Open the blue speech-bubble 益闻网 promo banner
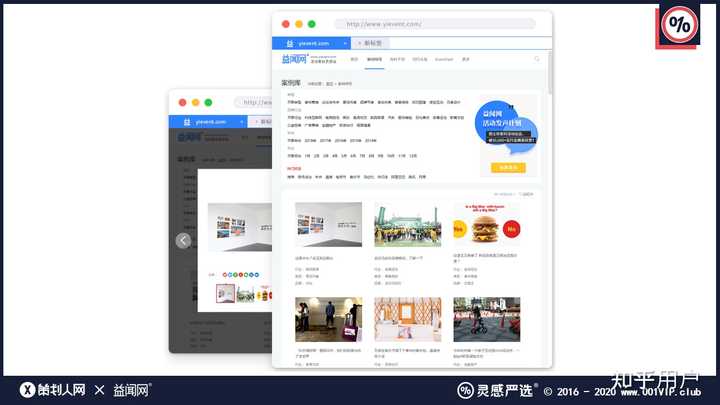Screen dimensions: 720x405 pos(506,126)
